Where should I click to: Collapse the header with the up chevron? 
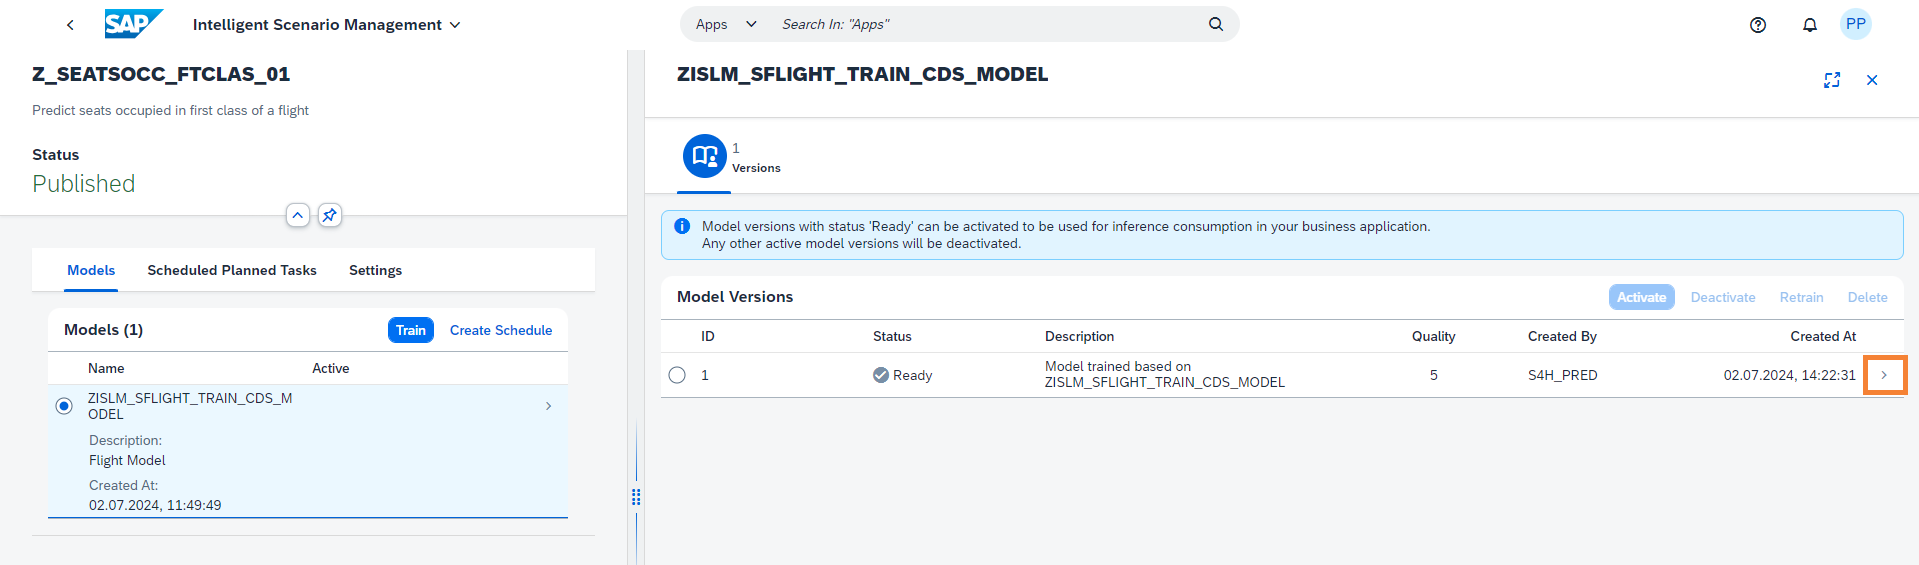tap(297, 215)
